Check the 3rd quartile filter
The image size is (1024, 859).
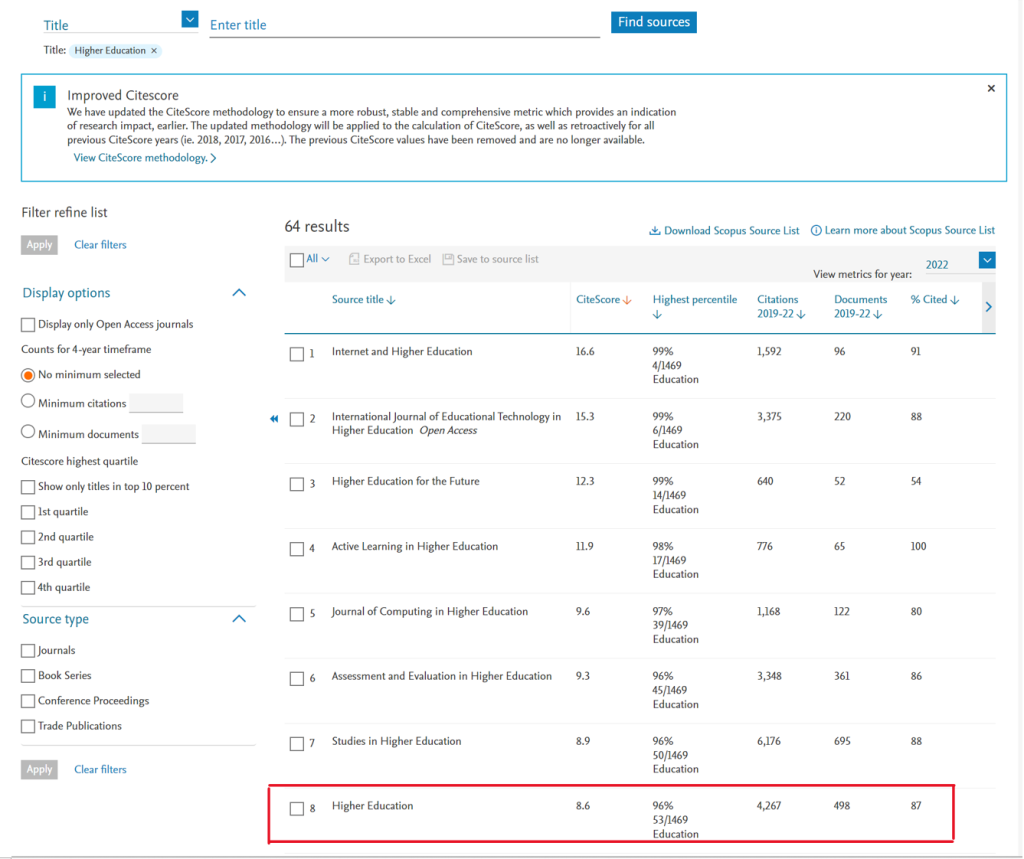28,562
